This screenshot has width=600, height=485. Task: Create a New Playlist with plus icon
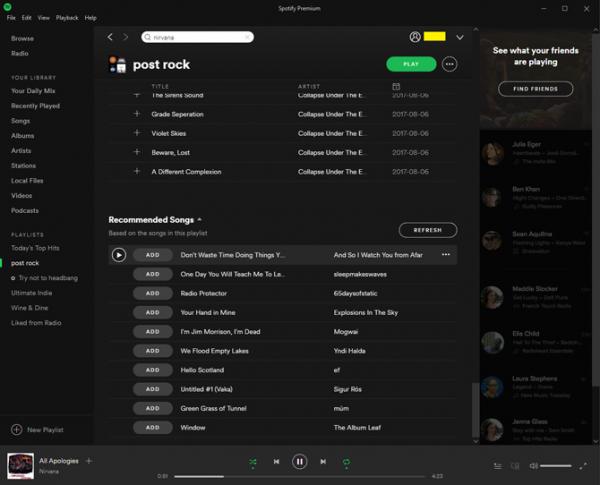[16, 429]
